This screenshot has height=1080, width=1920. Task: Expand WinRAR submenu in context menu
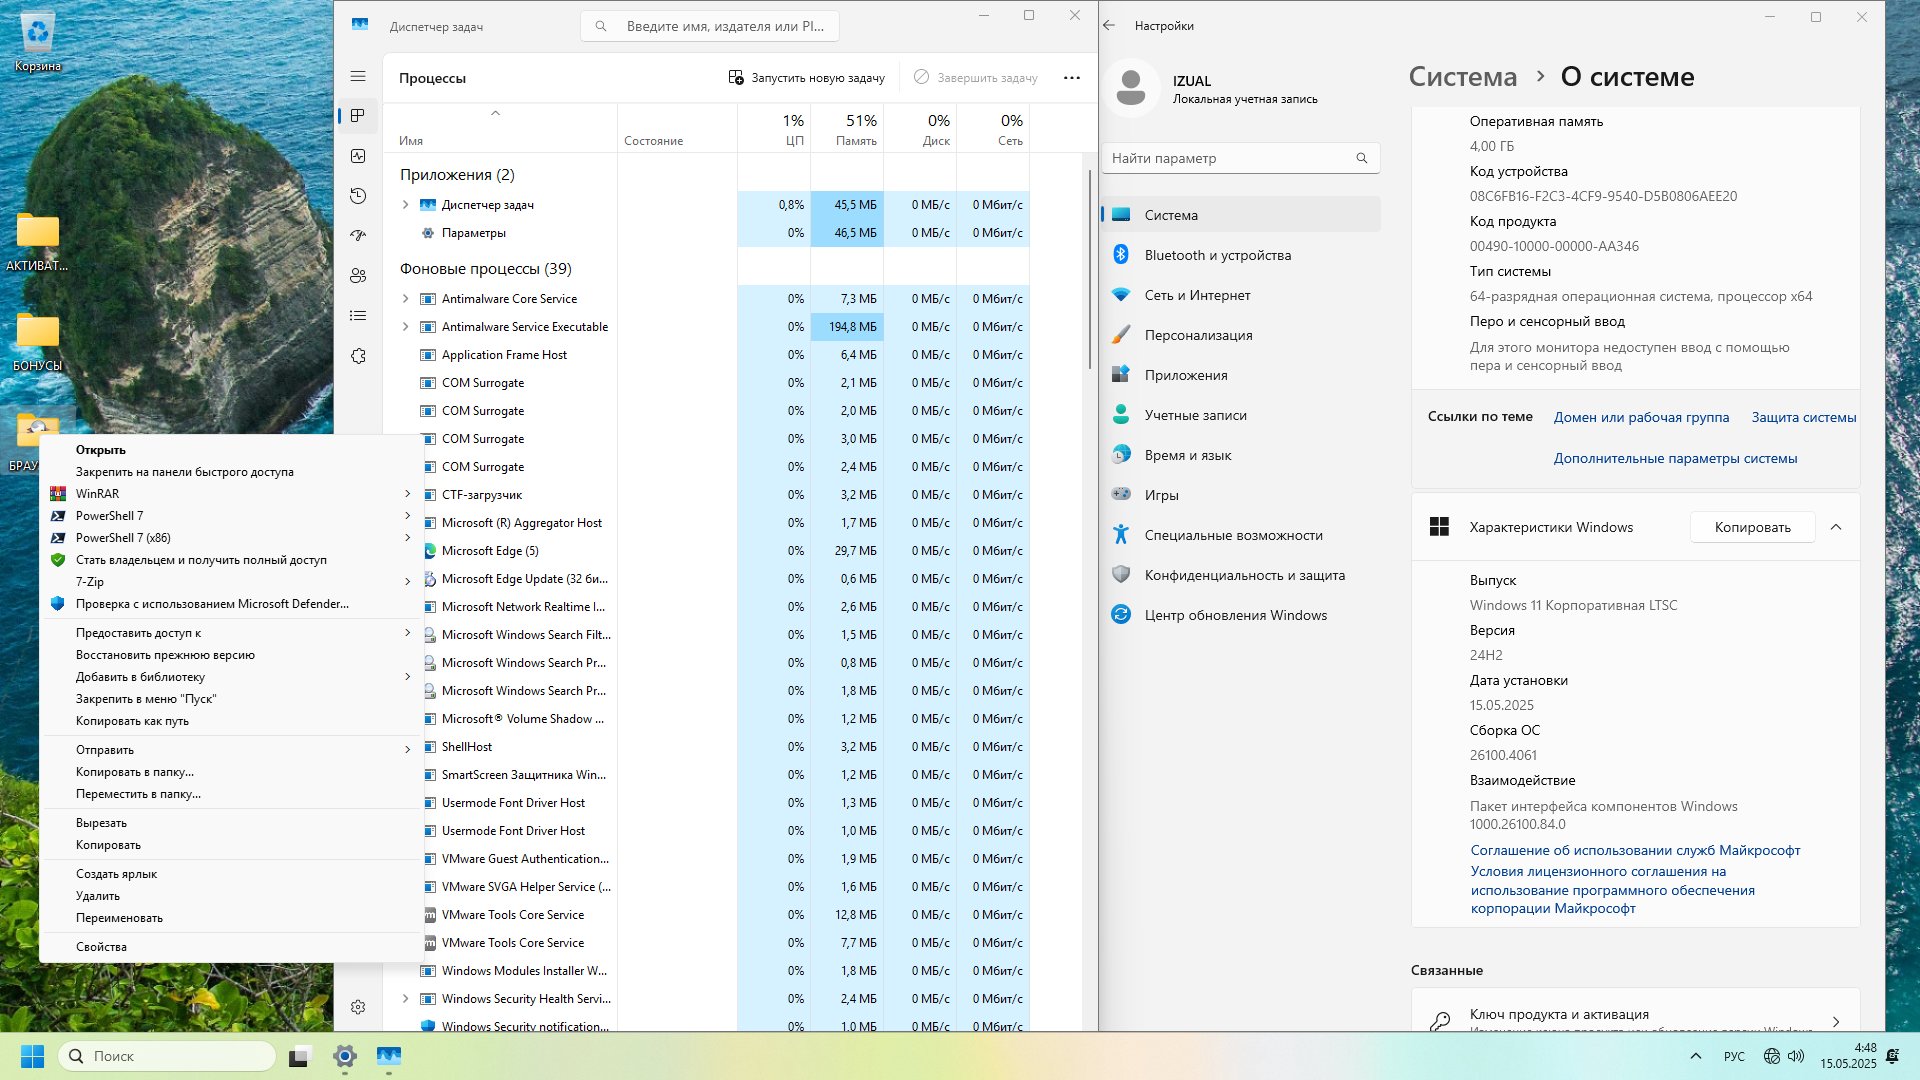tap(230, 493)
